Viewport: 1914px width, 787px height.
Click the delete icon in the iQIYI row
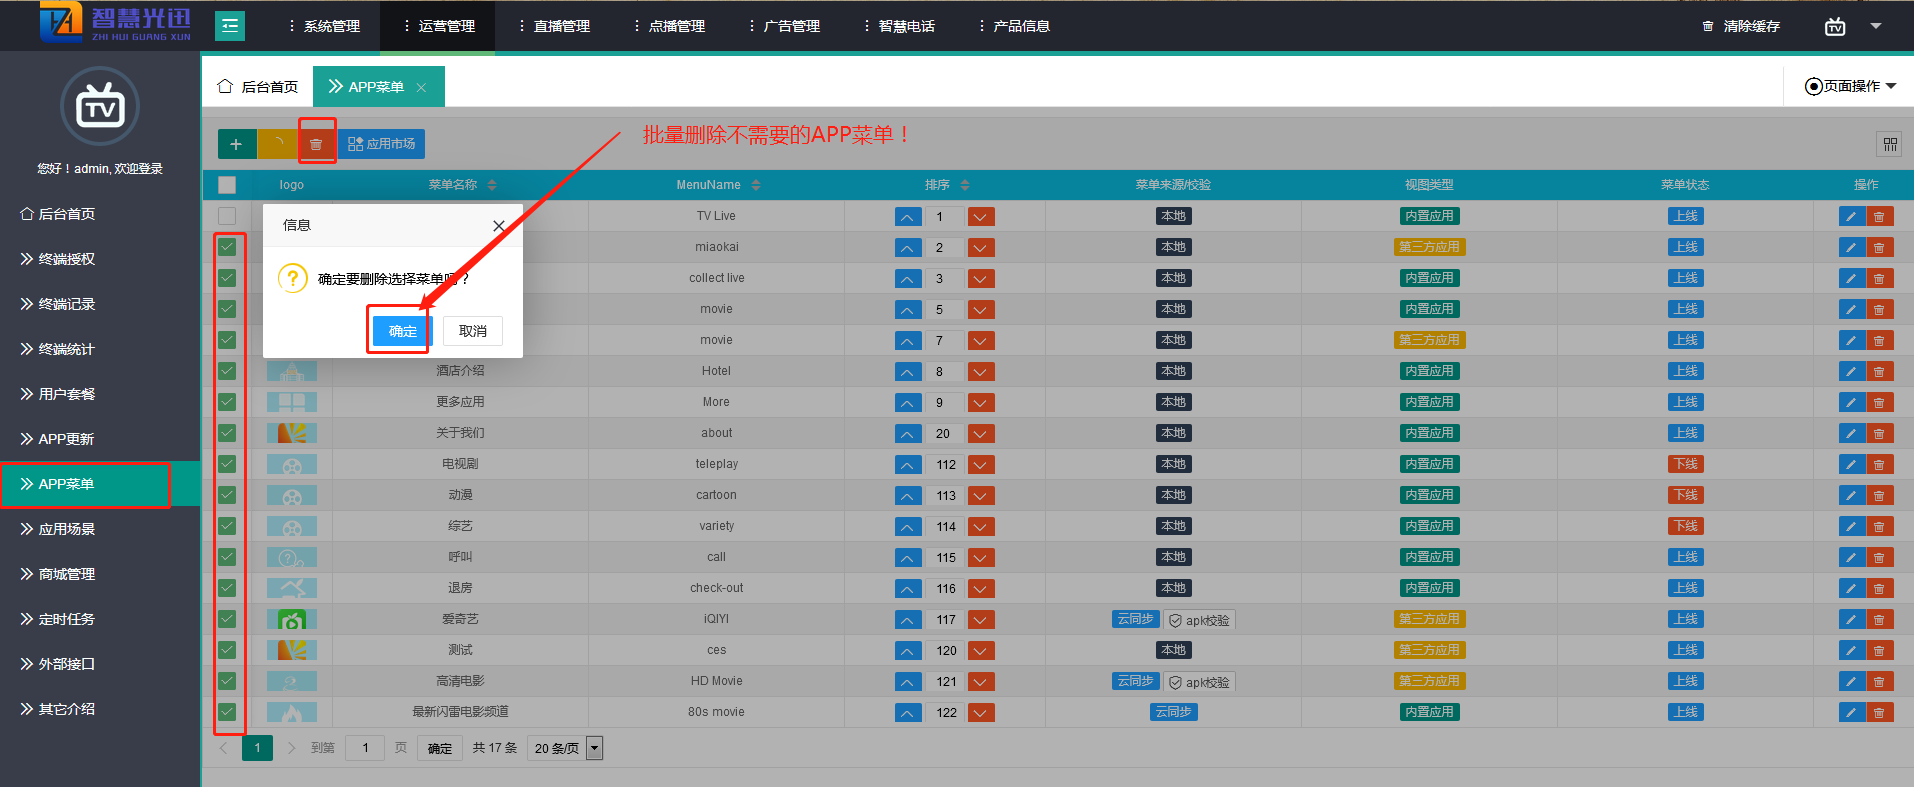click(1879, 620)
